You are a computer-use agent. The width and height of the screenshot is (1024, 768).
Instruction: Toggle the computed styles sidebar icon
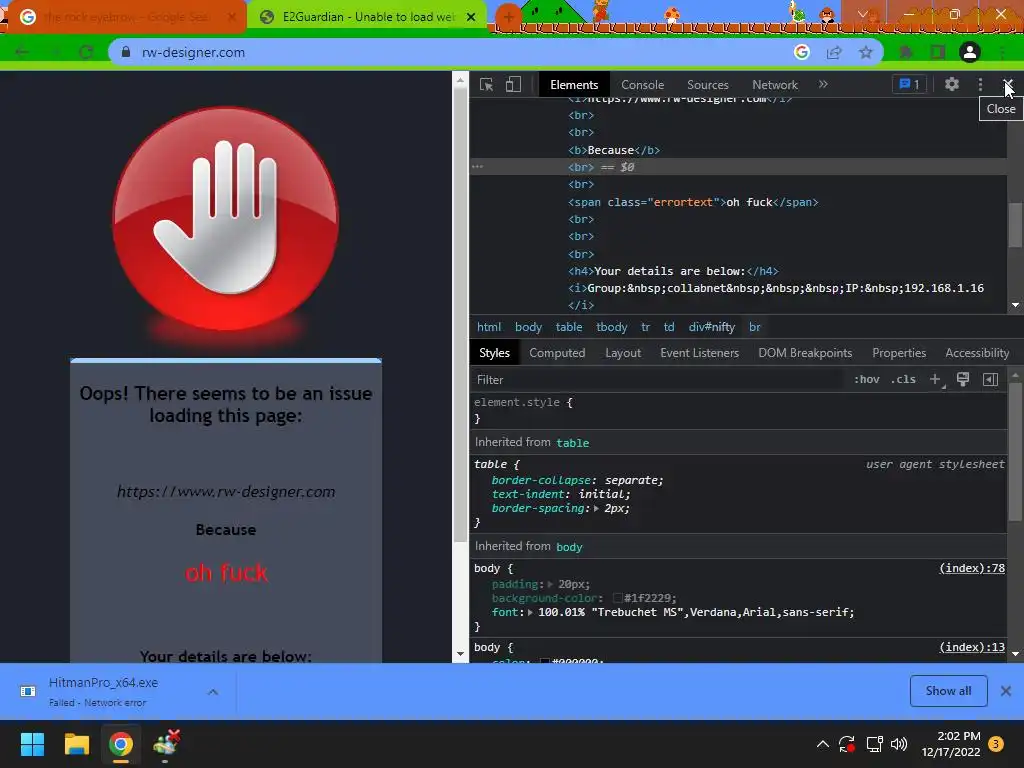[x=990, y=379]
